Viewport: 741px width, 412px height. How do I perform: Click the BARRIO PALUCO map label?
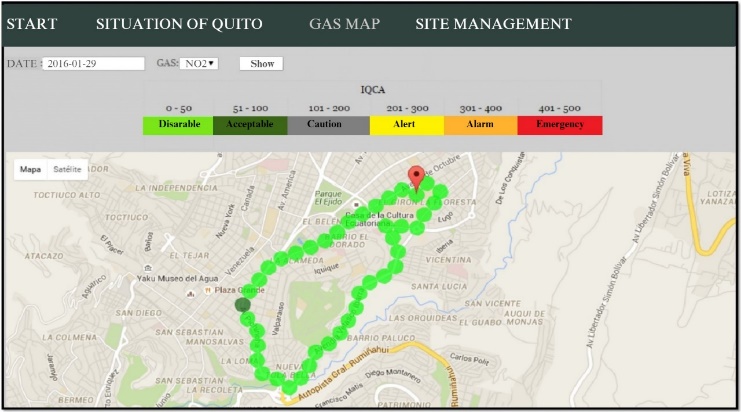(x=381, y=338)
